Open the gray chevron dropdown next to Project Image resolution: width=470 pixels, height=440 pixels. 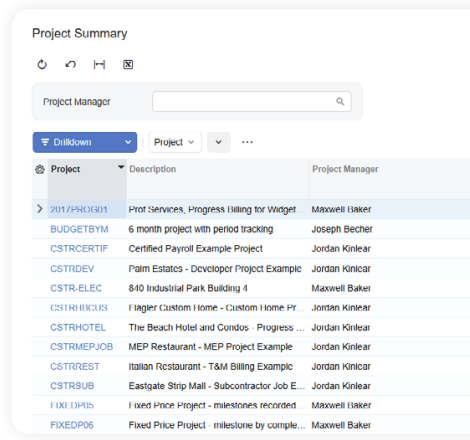pyautogui.click(x=219, y=142)
